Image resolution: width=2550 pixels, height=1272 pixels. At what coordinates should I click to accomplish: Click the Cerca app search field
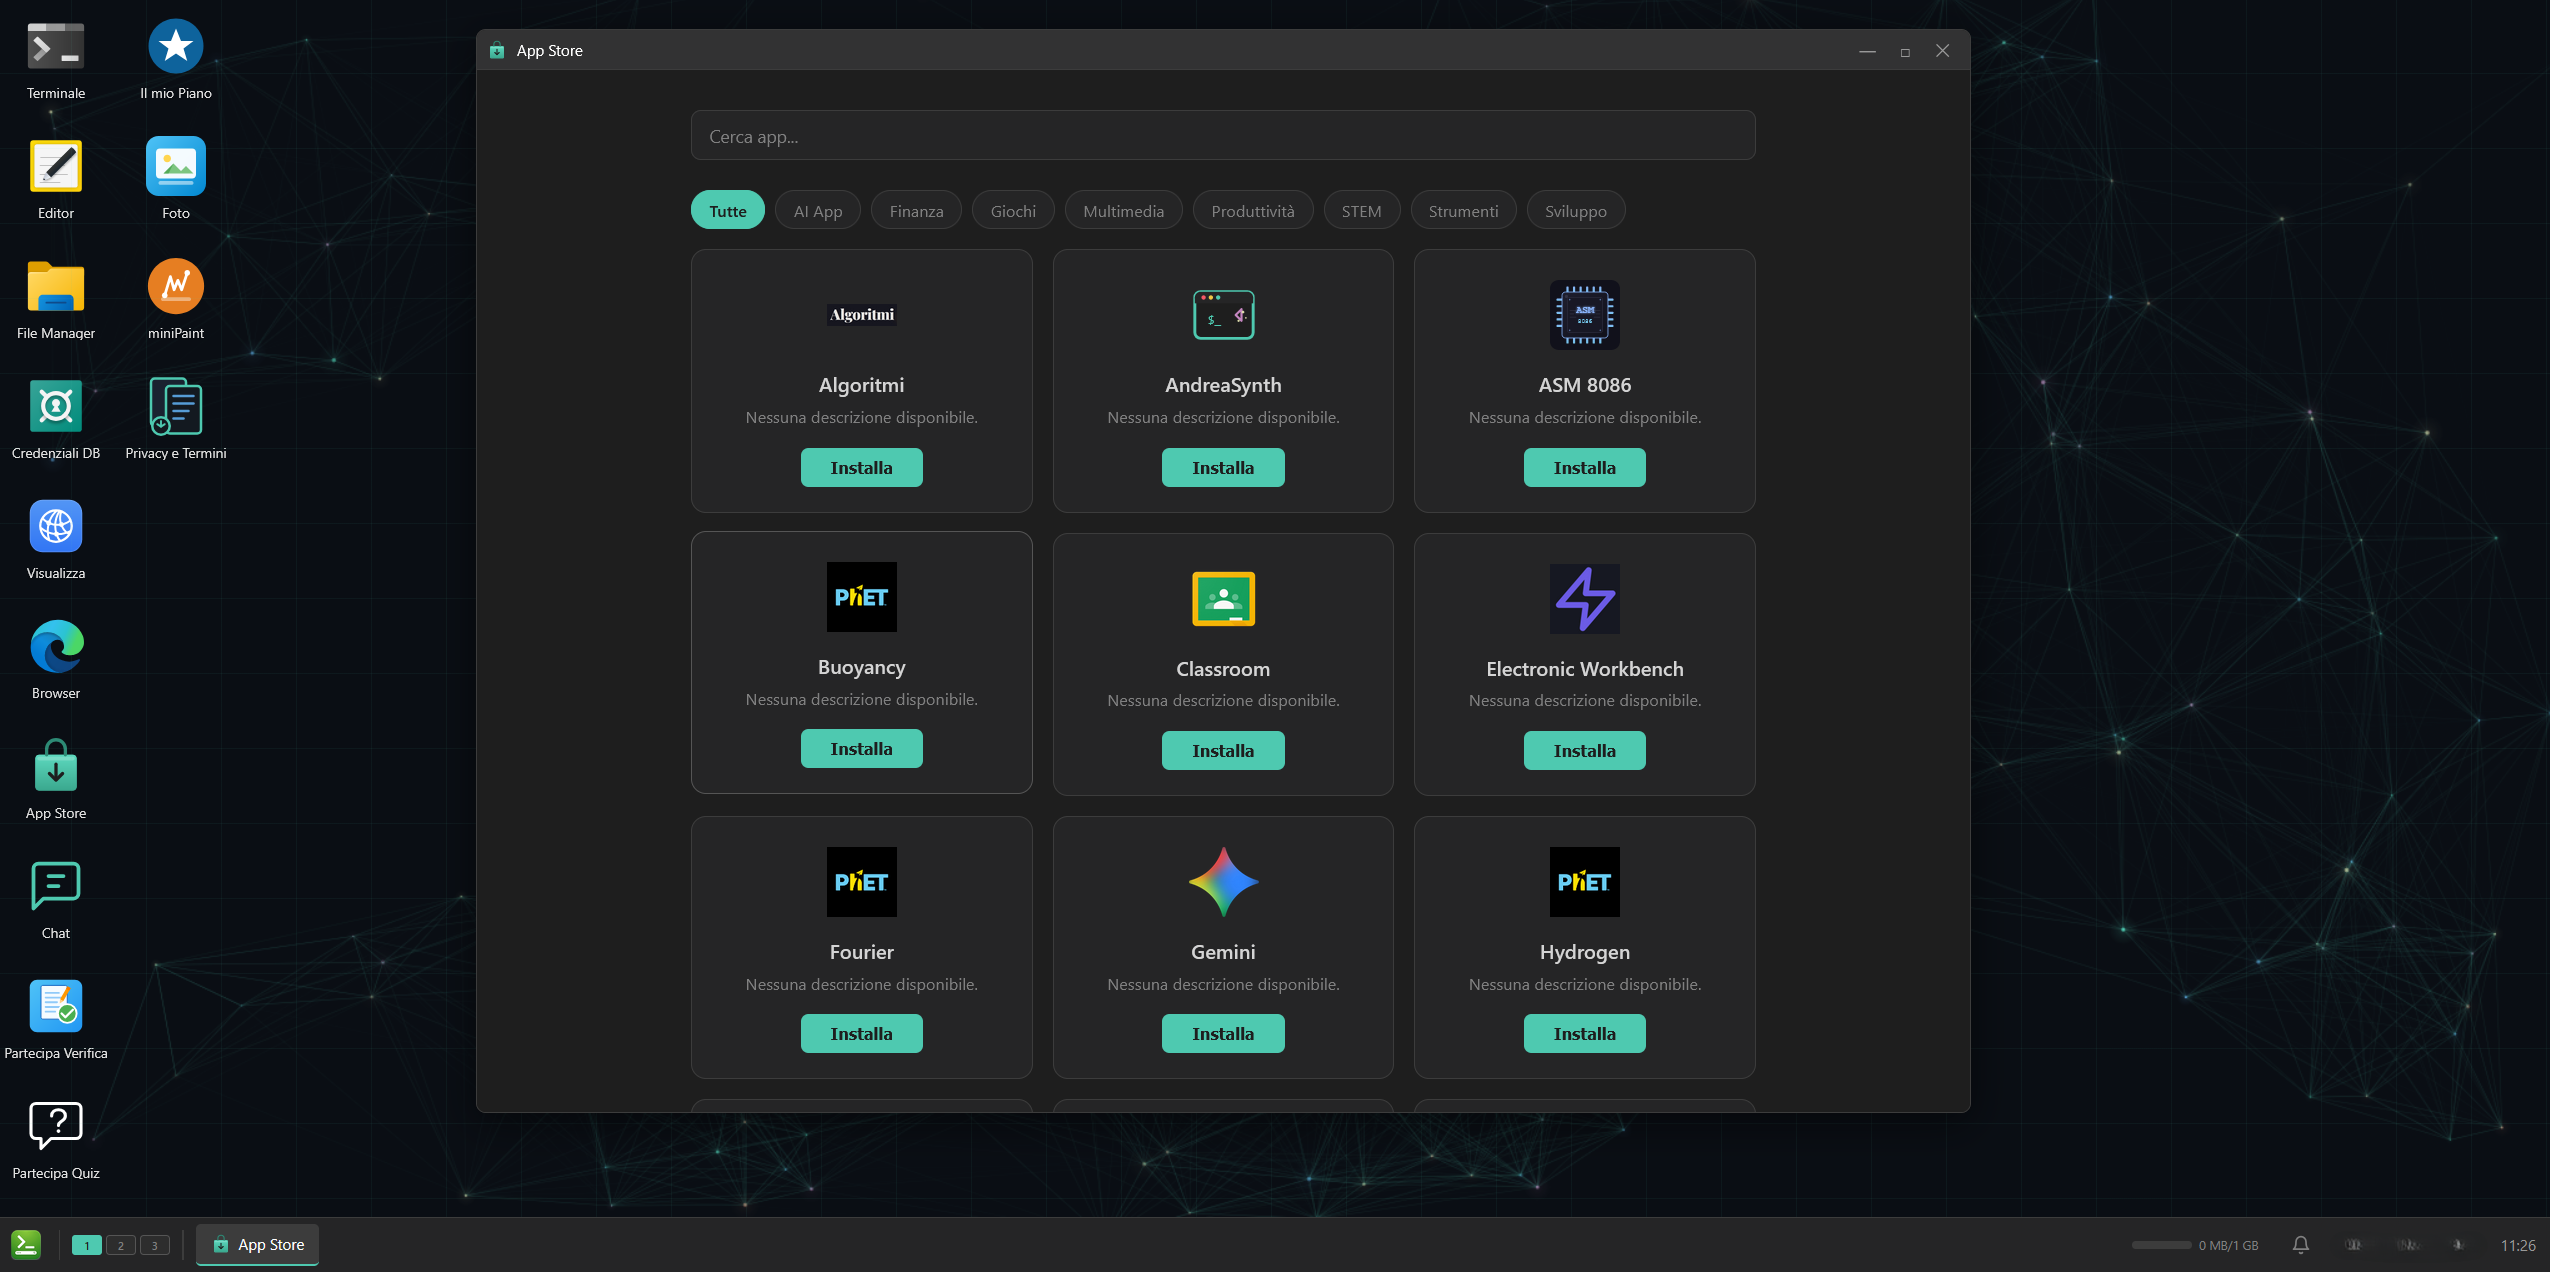[x=1222, y=135]
